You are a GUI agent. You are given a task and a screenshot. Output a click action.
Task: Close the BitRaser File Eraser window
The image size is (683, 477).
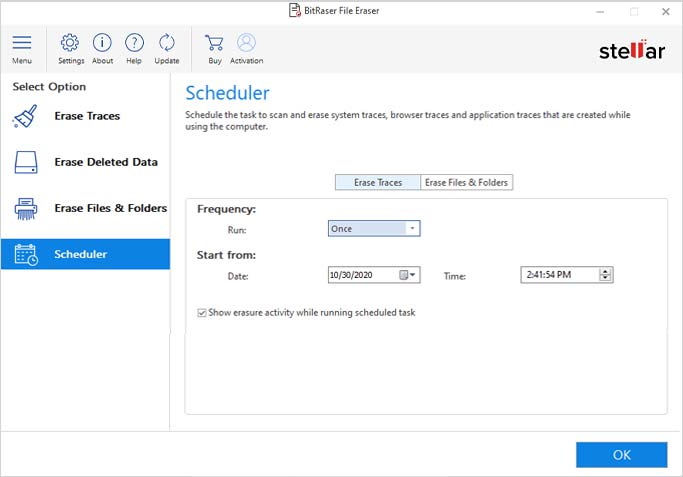666,12
